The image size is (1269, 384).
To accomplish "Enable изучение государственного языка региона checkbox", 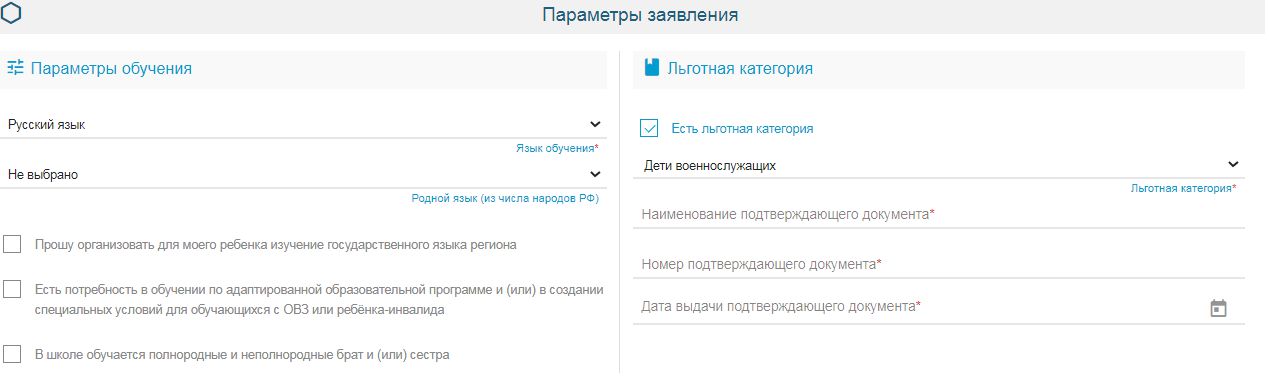I will 12,244.
